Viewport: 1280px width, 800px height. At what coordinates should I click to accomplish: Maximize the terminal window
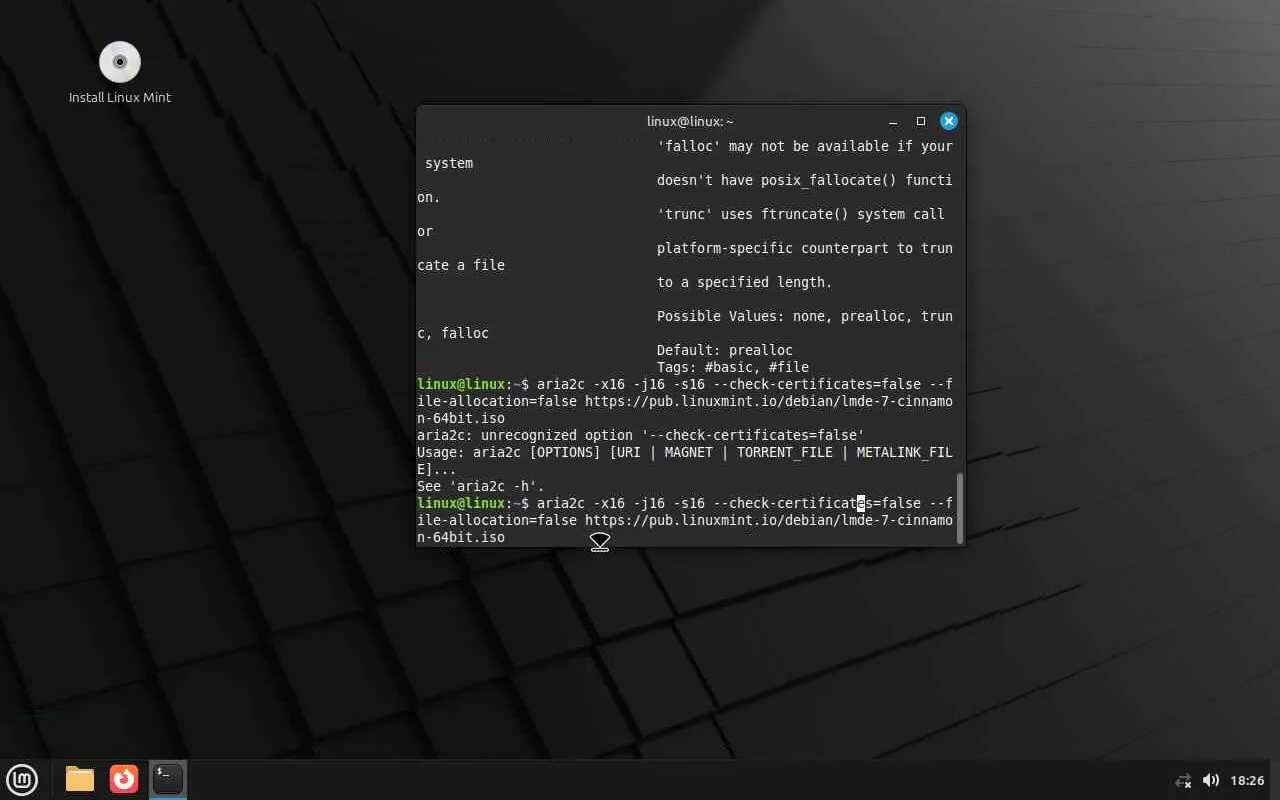921,121
